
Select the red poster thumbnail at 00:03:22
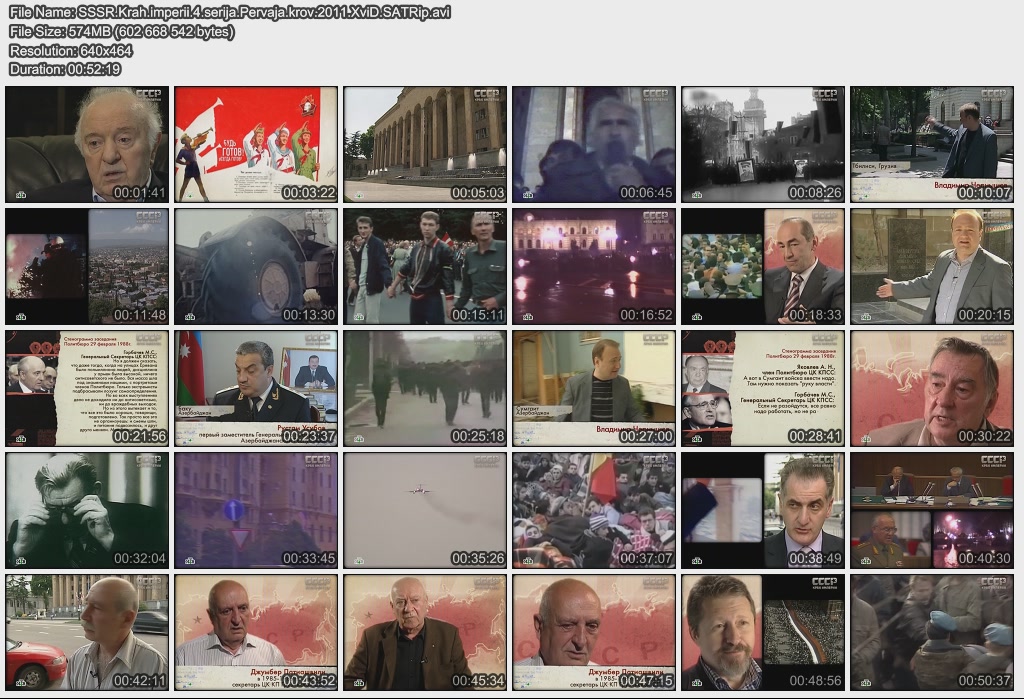click(x=256, y=144)
